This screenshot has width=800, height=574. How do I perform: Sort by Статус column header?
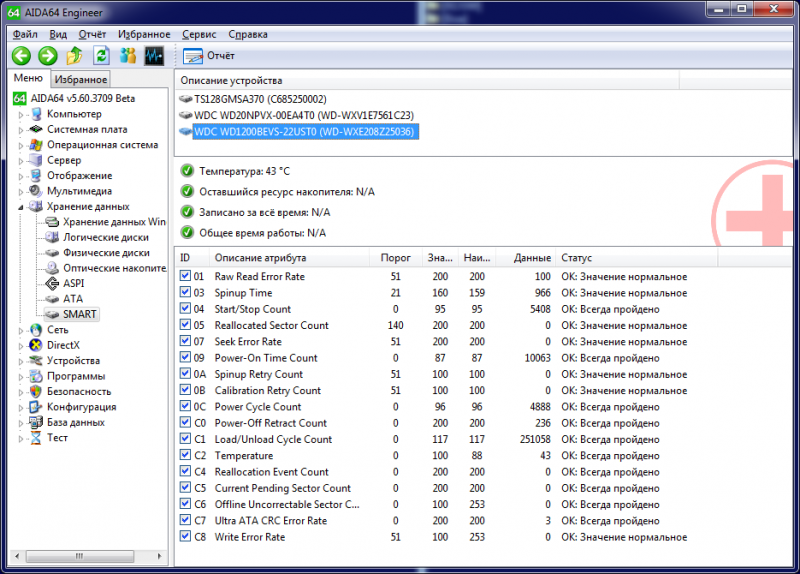pyautogui.click(x=637, y=258)
